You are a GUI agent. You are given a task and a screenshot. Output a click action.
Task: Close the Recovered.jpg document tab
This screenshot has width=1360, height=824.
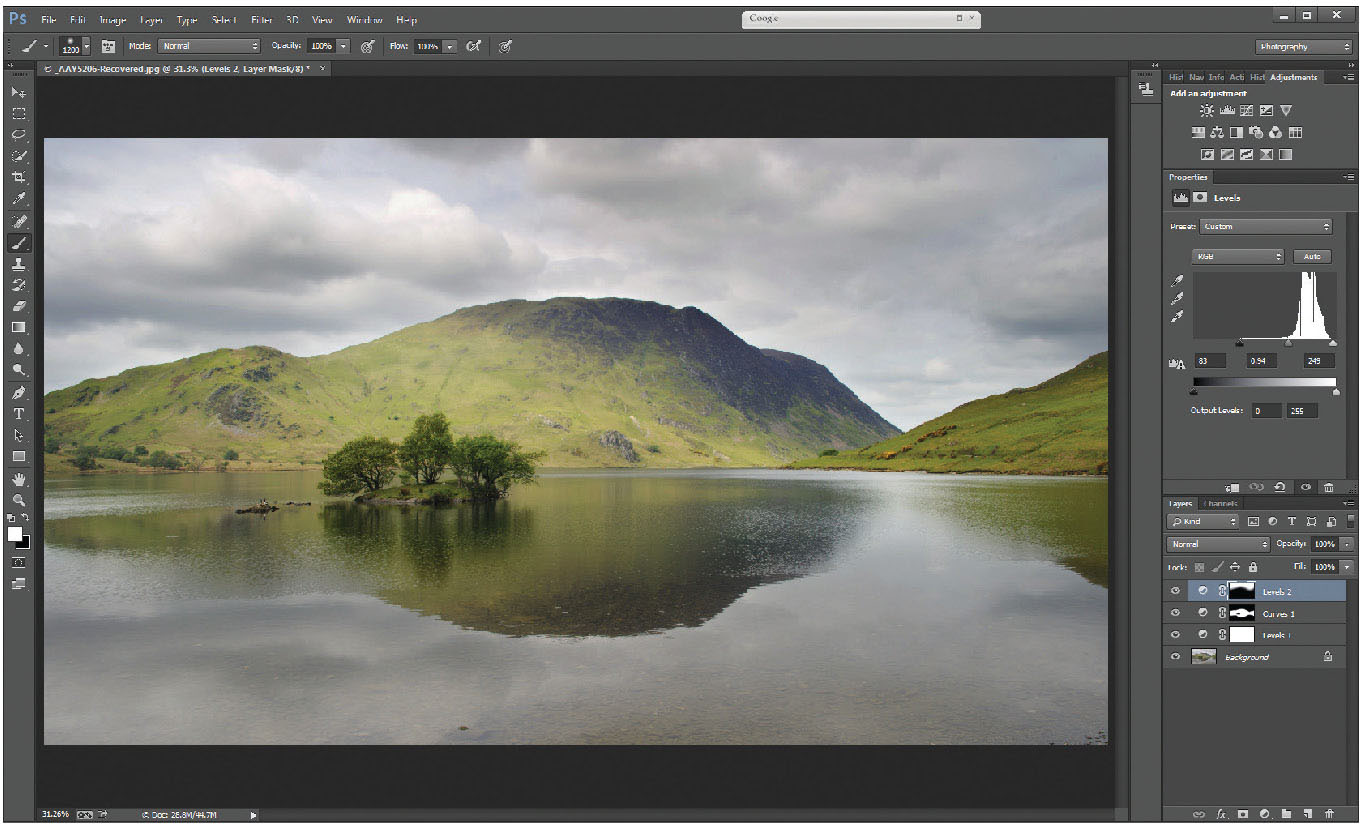click(322, 68)
